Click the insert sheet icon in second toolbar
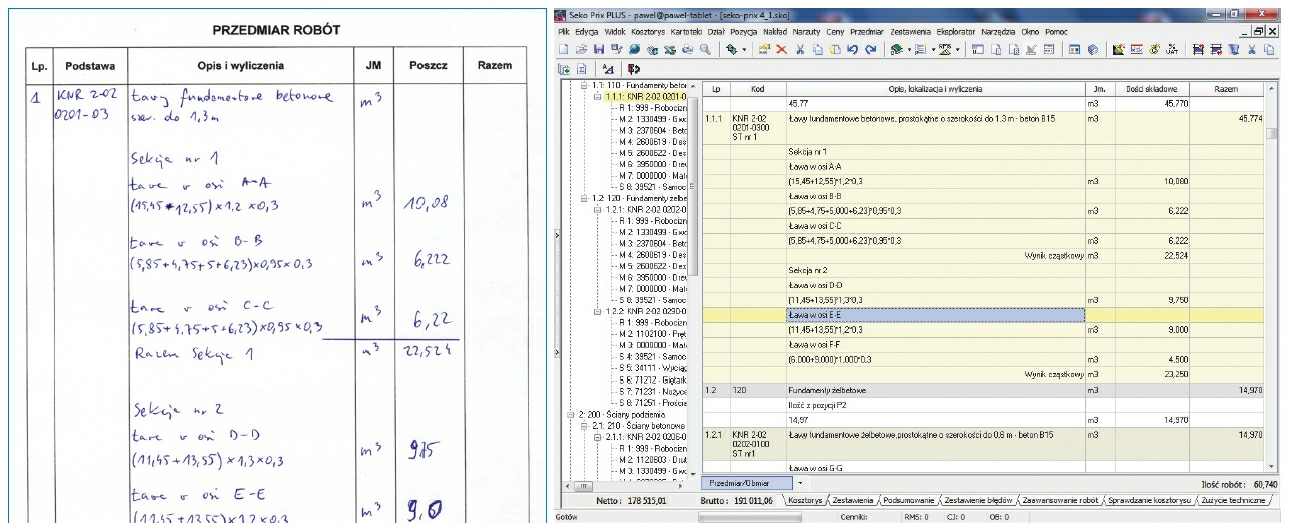The image size is (1294, 523). 564,69
